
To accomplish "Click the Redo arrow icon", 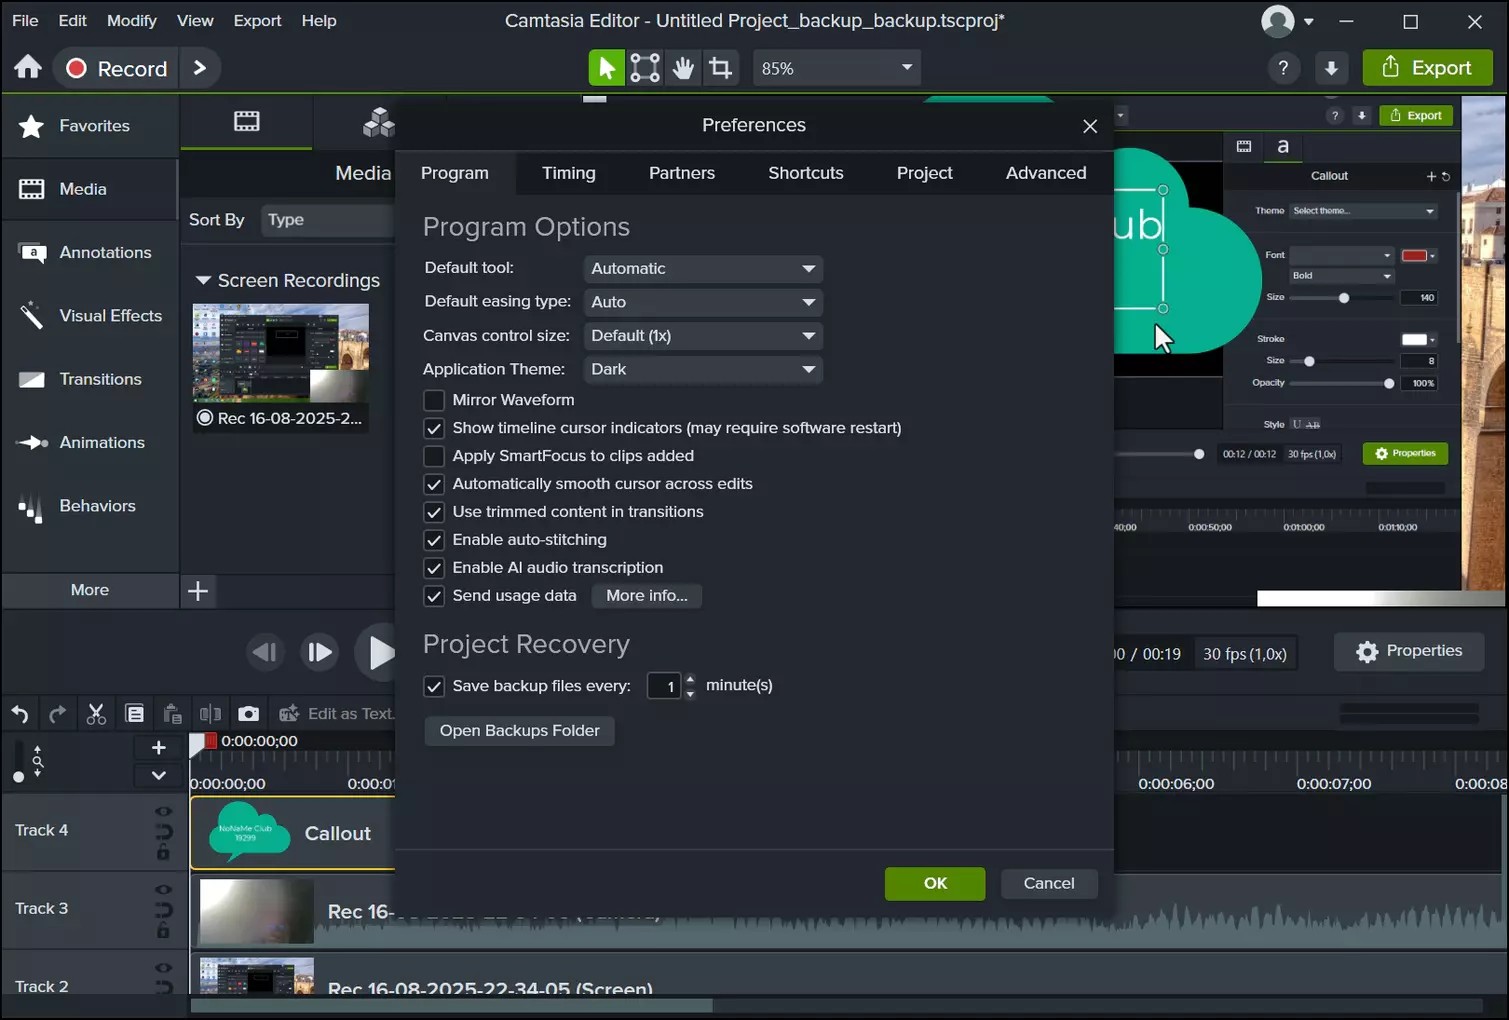I will tap(58, 714).
